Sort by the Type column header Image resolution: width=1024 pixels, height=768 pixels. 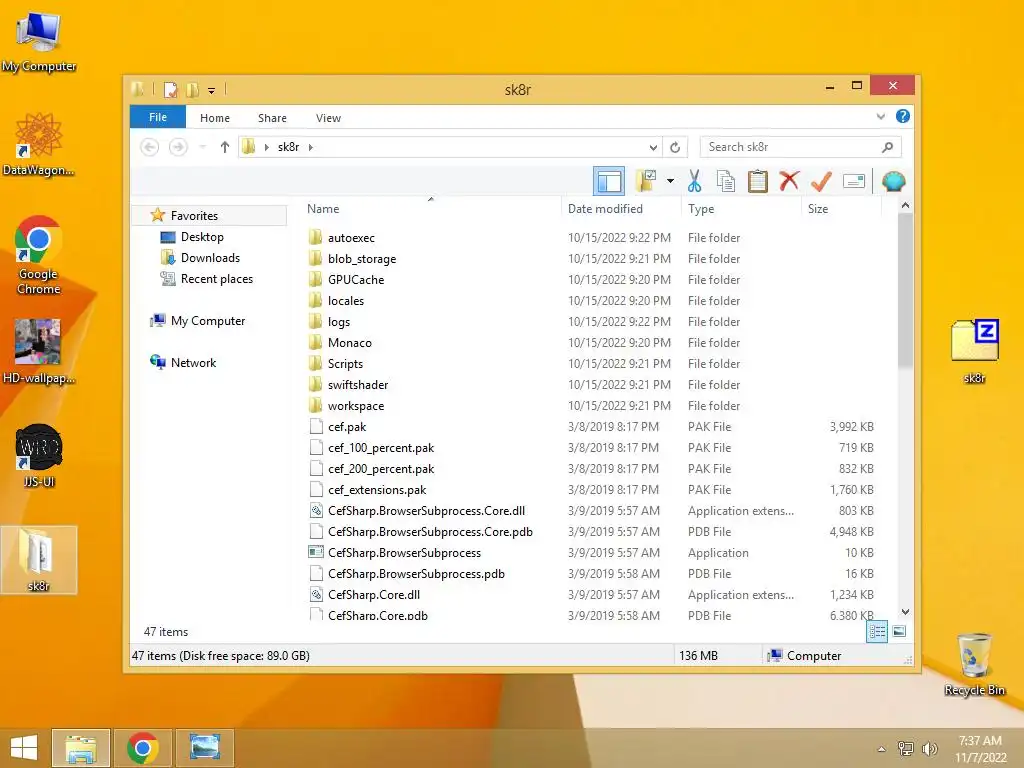coord(741,209)
